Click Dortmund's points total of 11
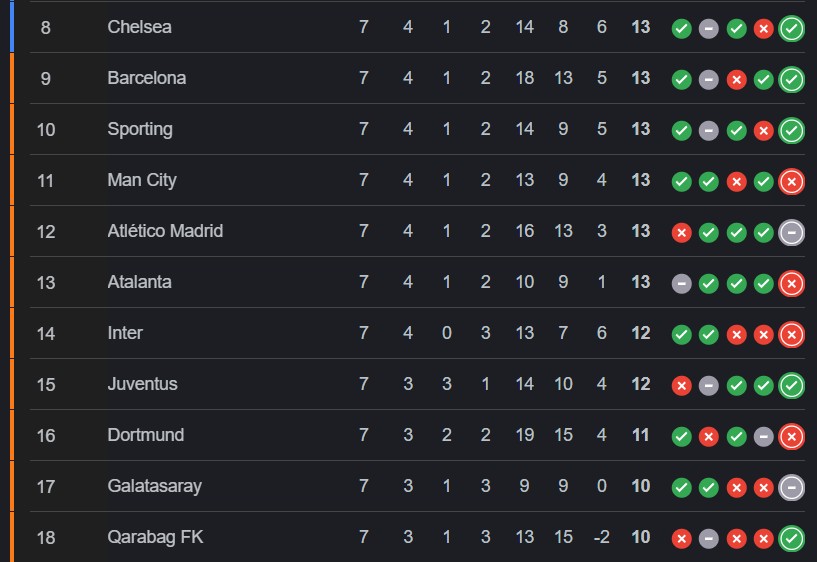Screen dimensions: 817x562 (641, 435)
